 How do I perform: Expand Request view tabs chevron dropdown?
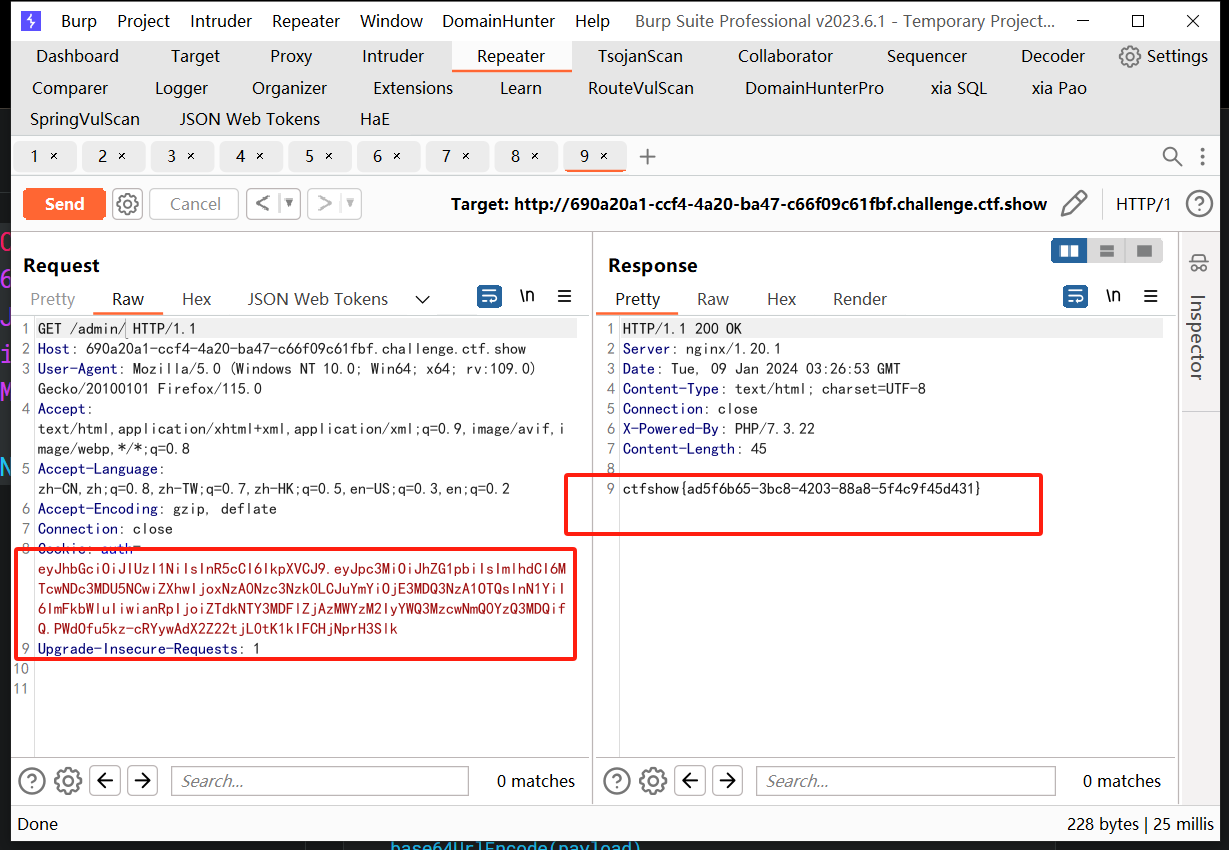click(422, 299)
